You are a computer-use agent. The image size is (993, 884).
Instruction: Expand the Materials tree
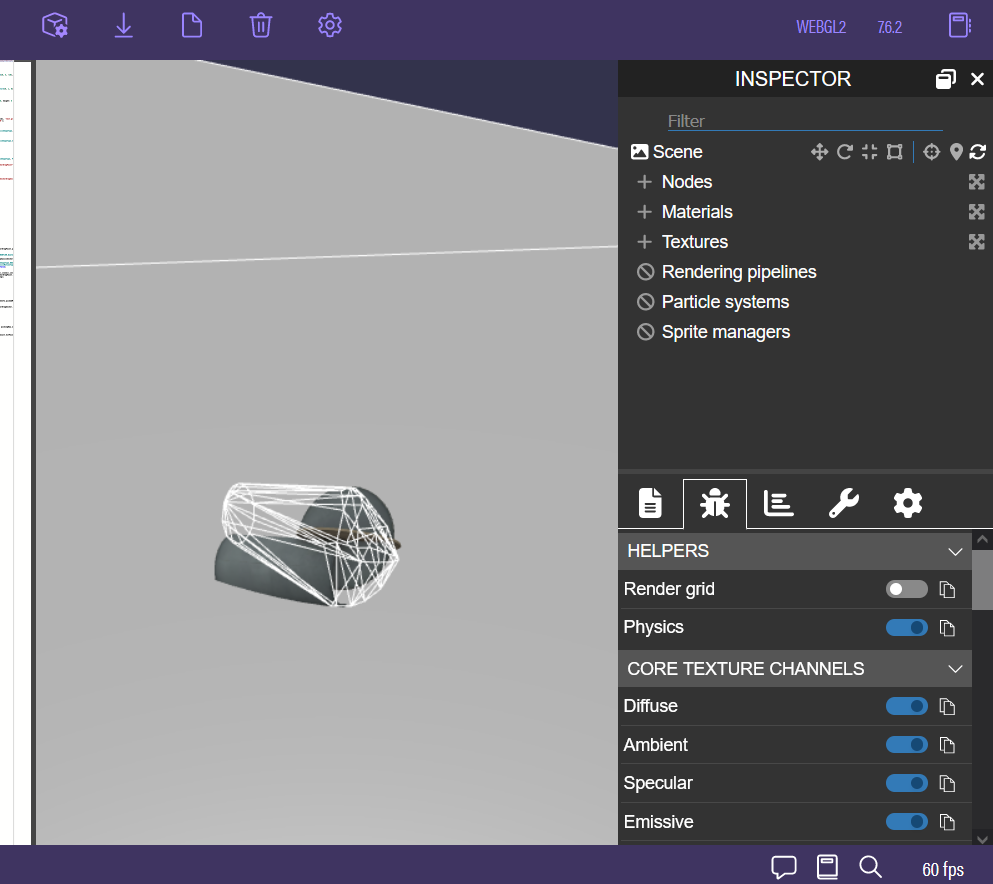click(644, 212)
